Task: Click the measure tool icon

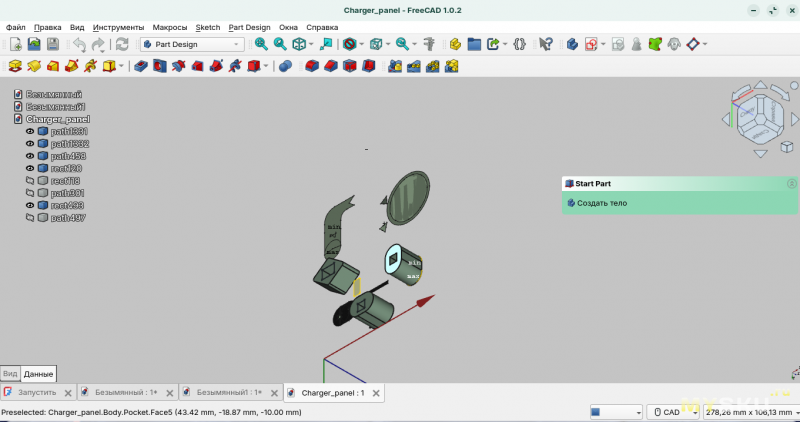Action: click(430, 44)
